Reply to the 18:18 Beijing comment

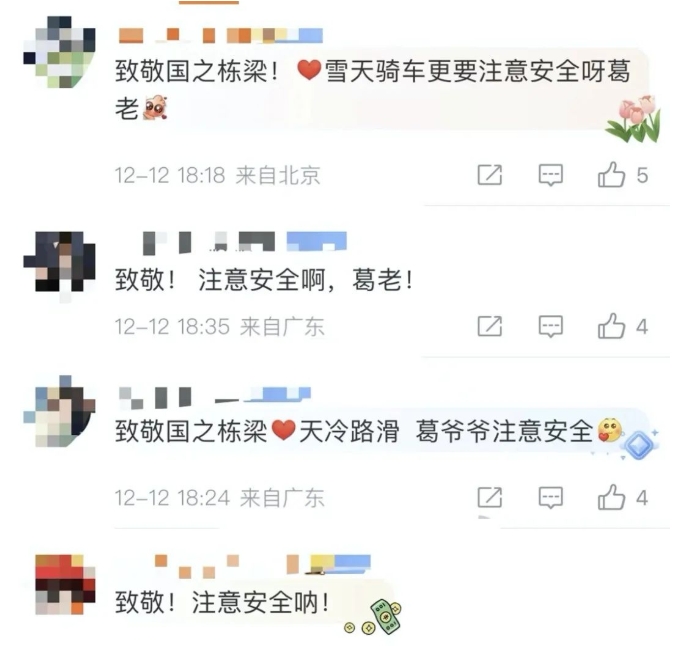tap(550, 175)
